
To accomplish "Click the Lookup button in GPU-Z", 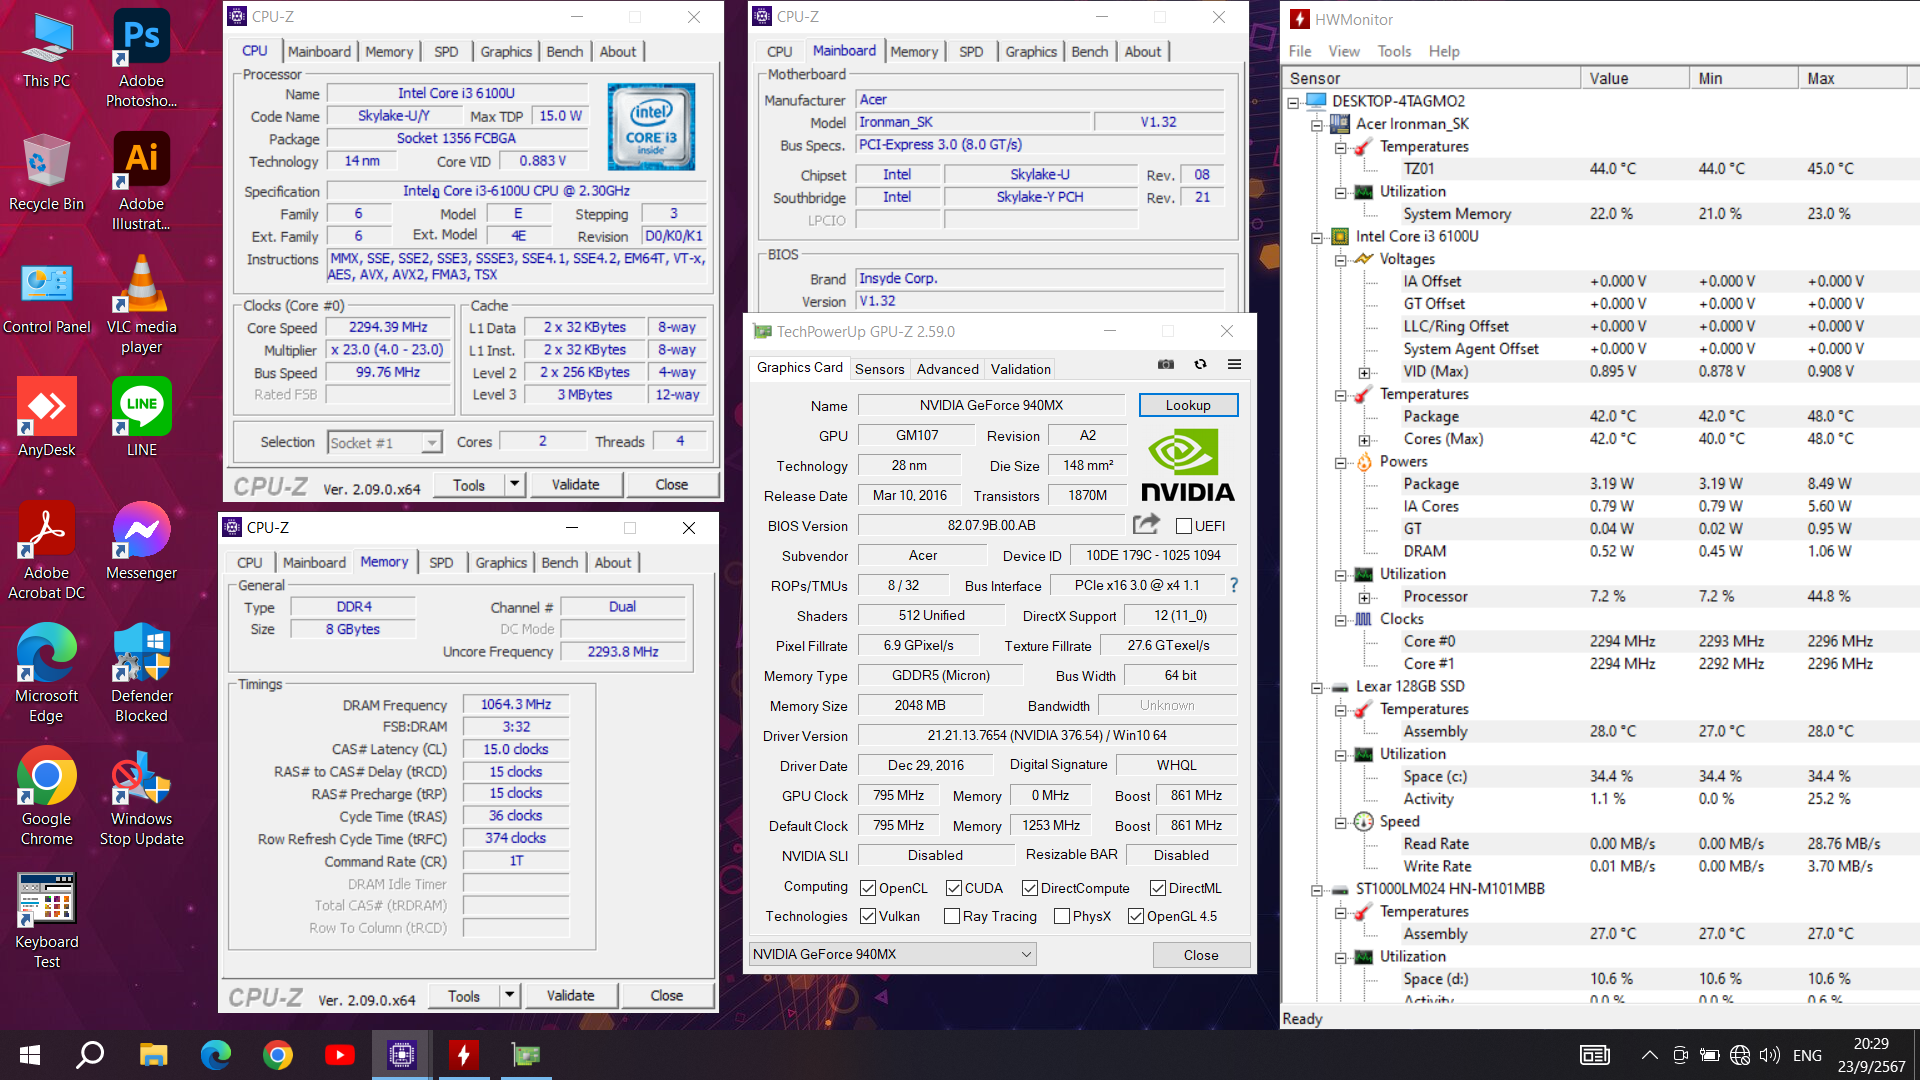I will point(1188,405).
